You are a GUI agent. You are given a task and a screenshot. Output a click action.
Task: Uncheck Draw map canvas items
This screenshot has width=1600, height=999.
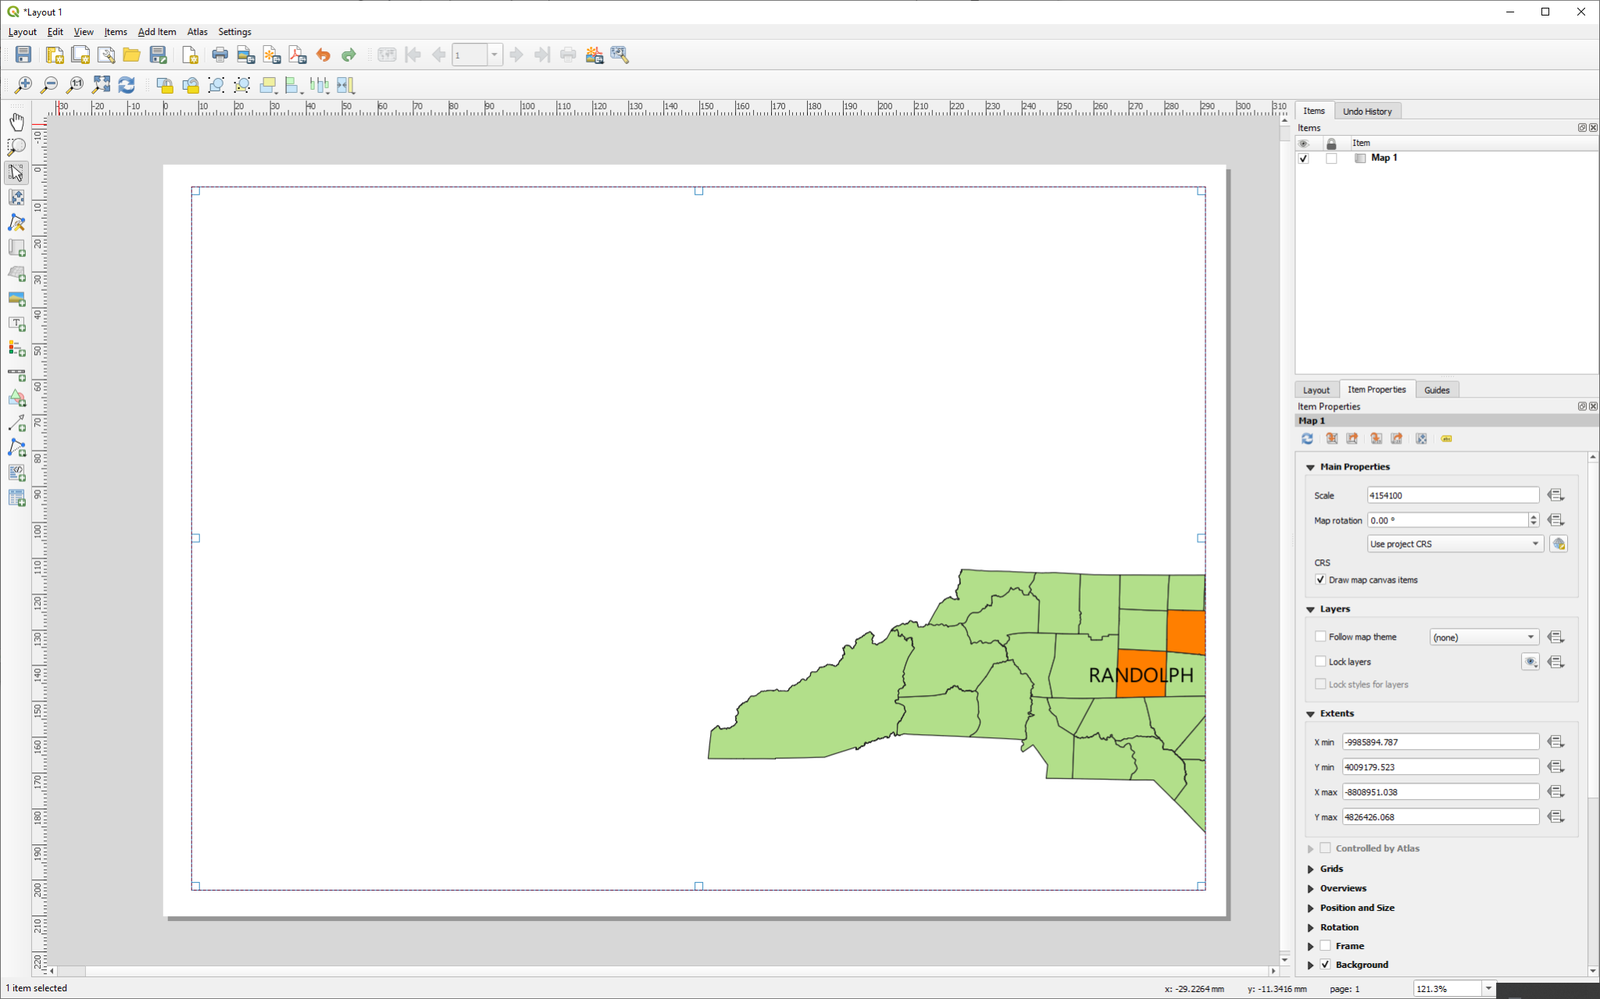tap(1322, 580)
